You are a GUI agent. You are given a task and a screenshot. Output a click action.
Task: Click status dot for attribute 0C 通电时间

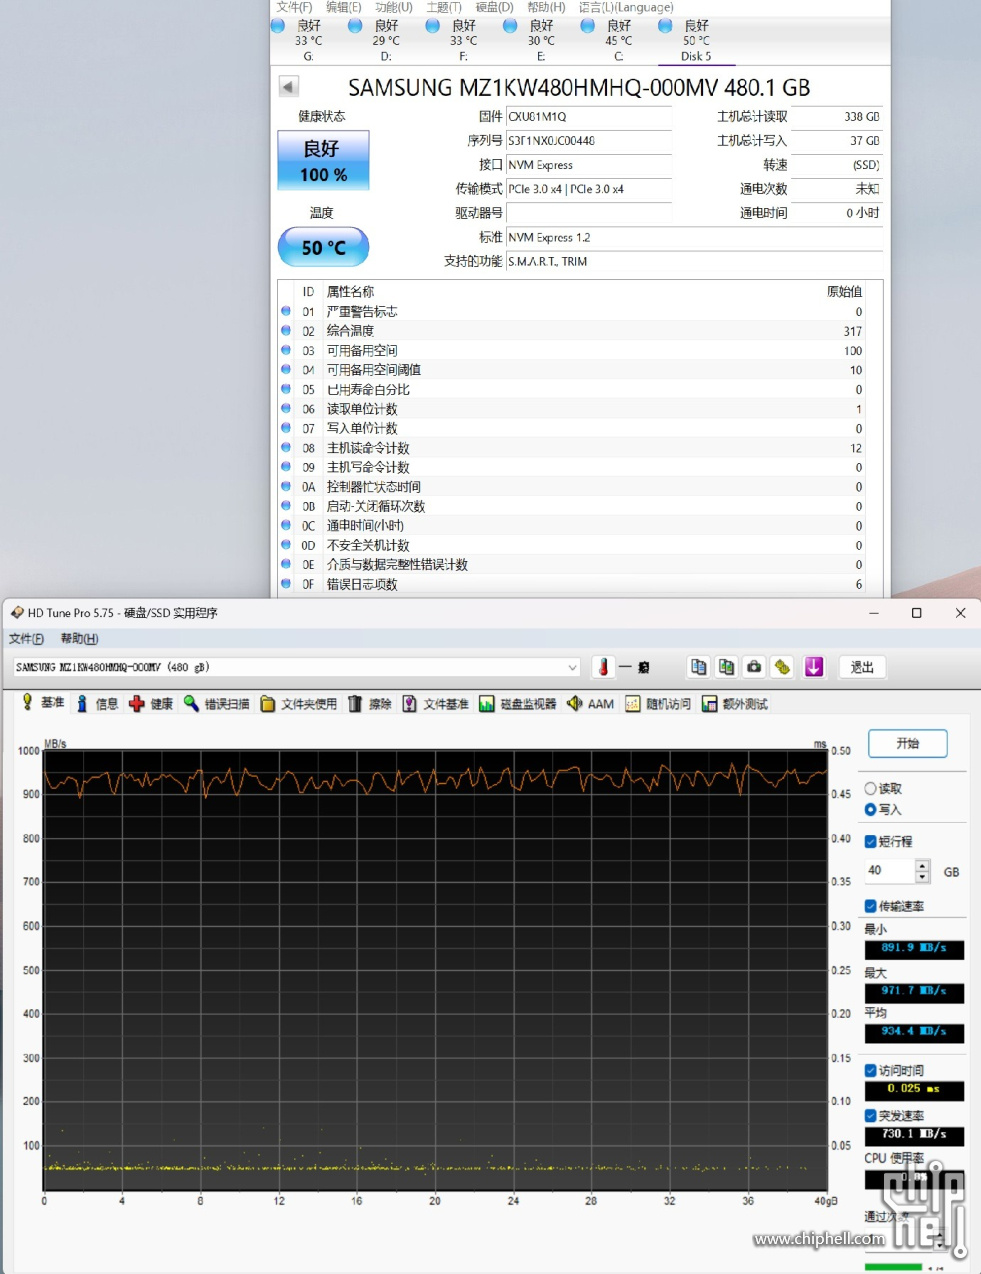pos(286,526)
